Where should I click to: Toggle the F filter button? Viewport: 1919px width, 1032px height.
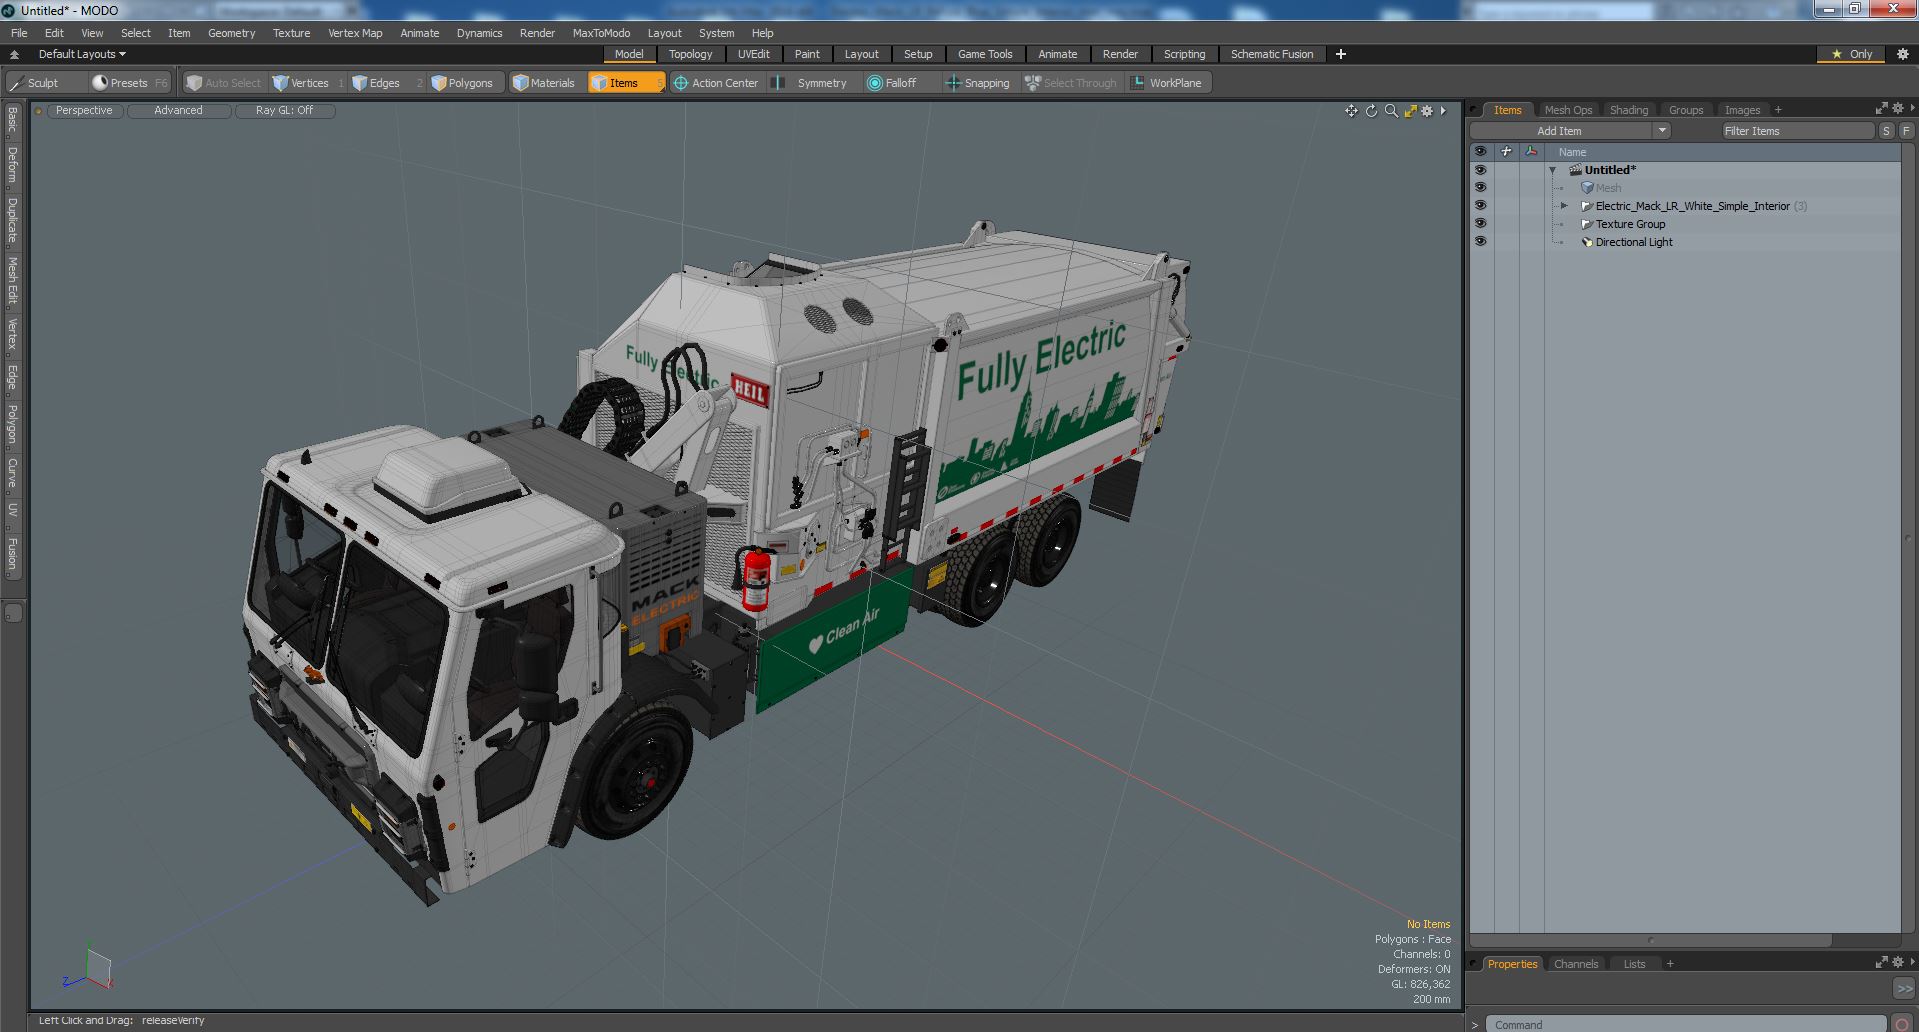coord(1906,131)
